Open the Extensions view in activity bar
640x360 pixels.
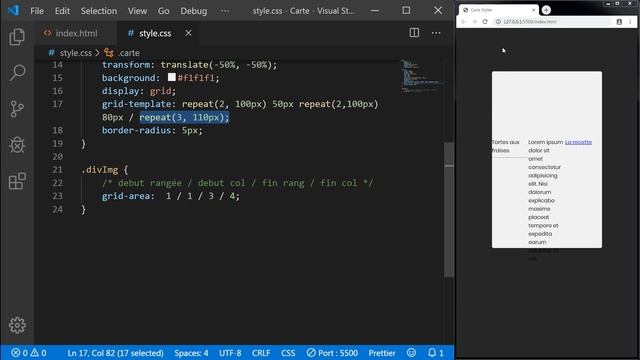17,181
